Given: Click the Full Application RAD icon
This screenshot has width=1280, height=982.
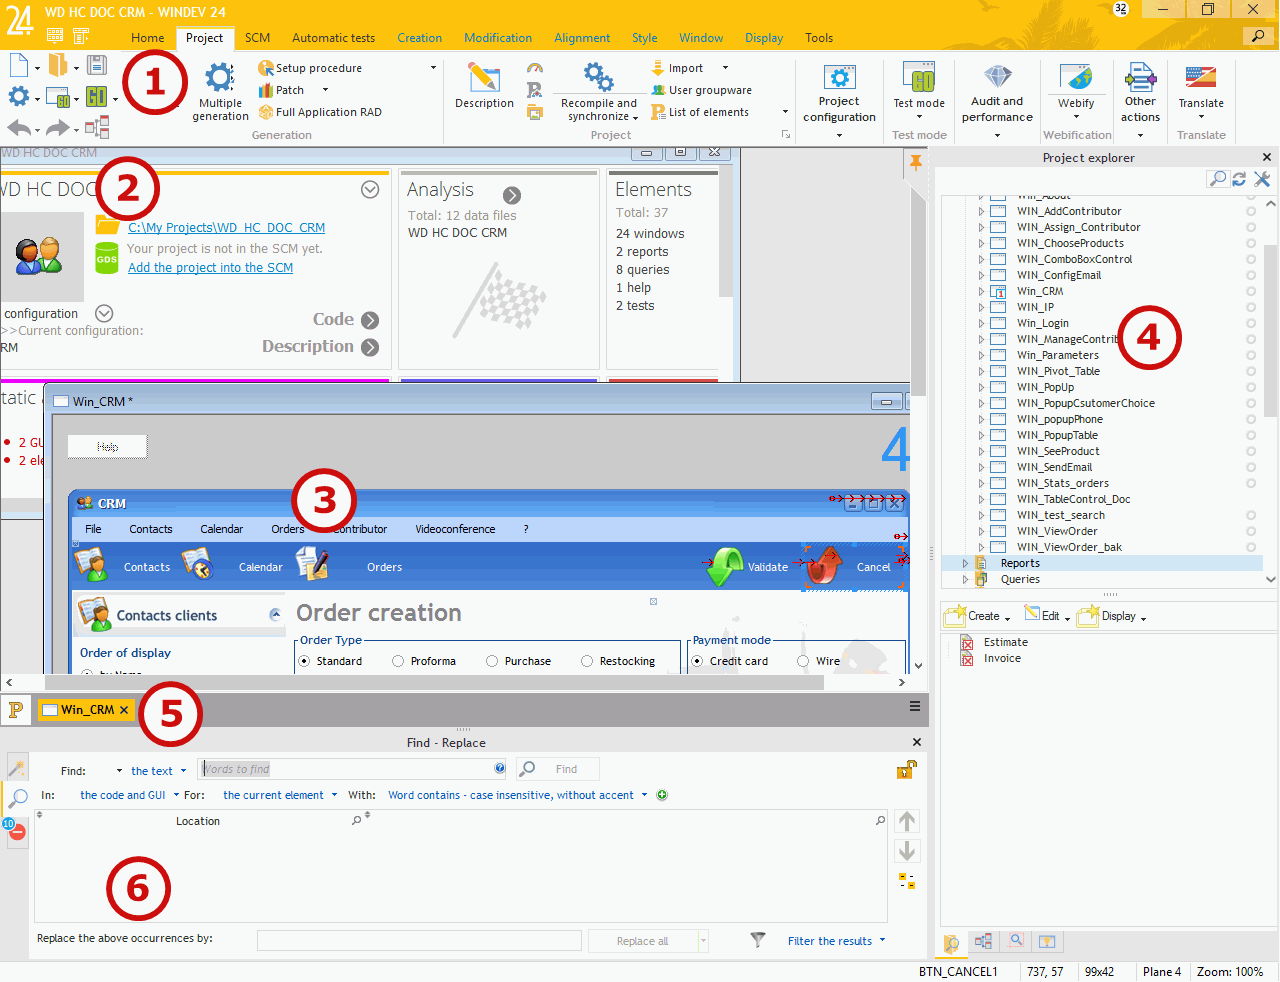Looking at the screenshot, I should click(x=266, y=112).
